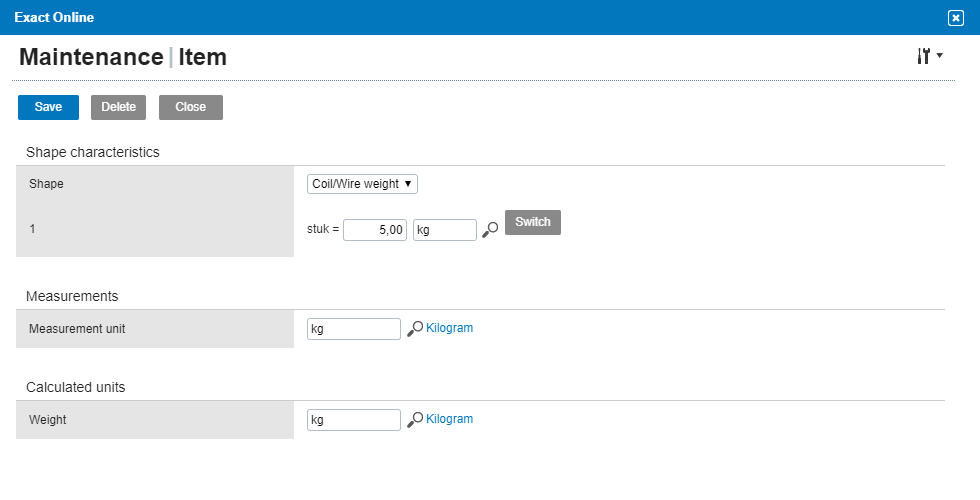
Task: Click the Calculated units heading
Action: [76, 388]
